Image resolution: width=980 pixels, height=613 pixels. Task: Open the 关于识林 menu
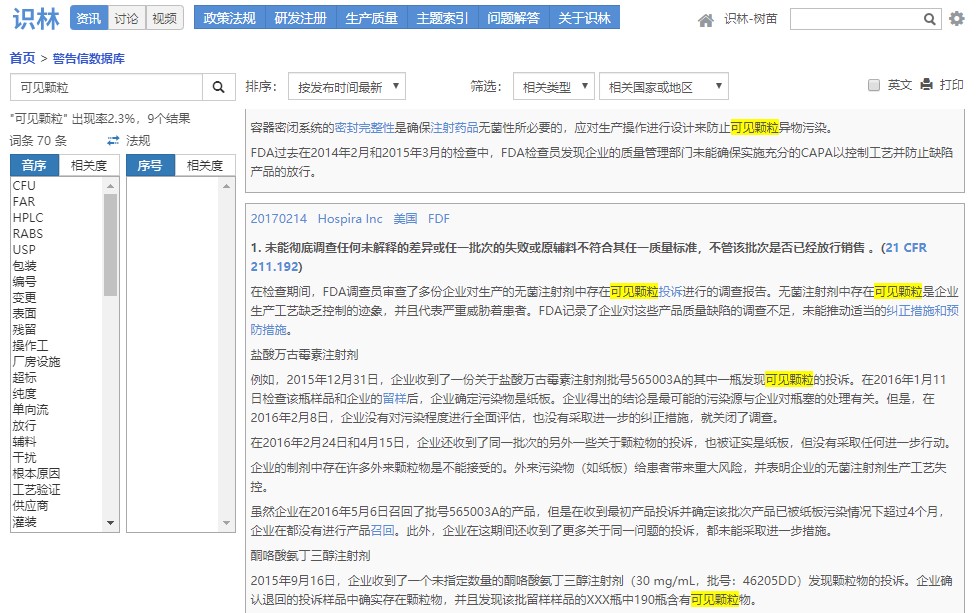click(x=584, y=18)
